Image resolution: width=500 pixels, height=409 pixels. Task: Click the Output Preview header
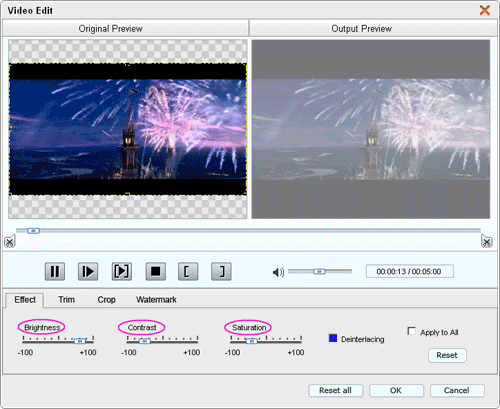click(x=373, y=29)
